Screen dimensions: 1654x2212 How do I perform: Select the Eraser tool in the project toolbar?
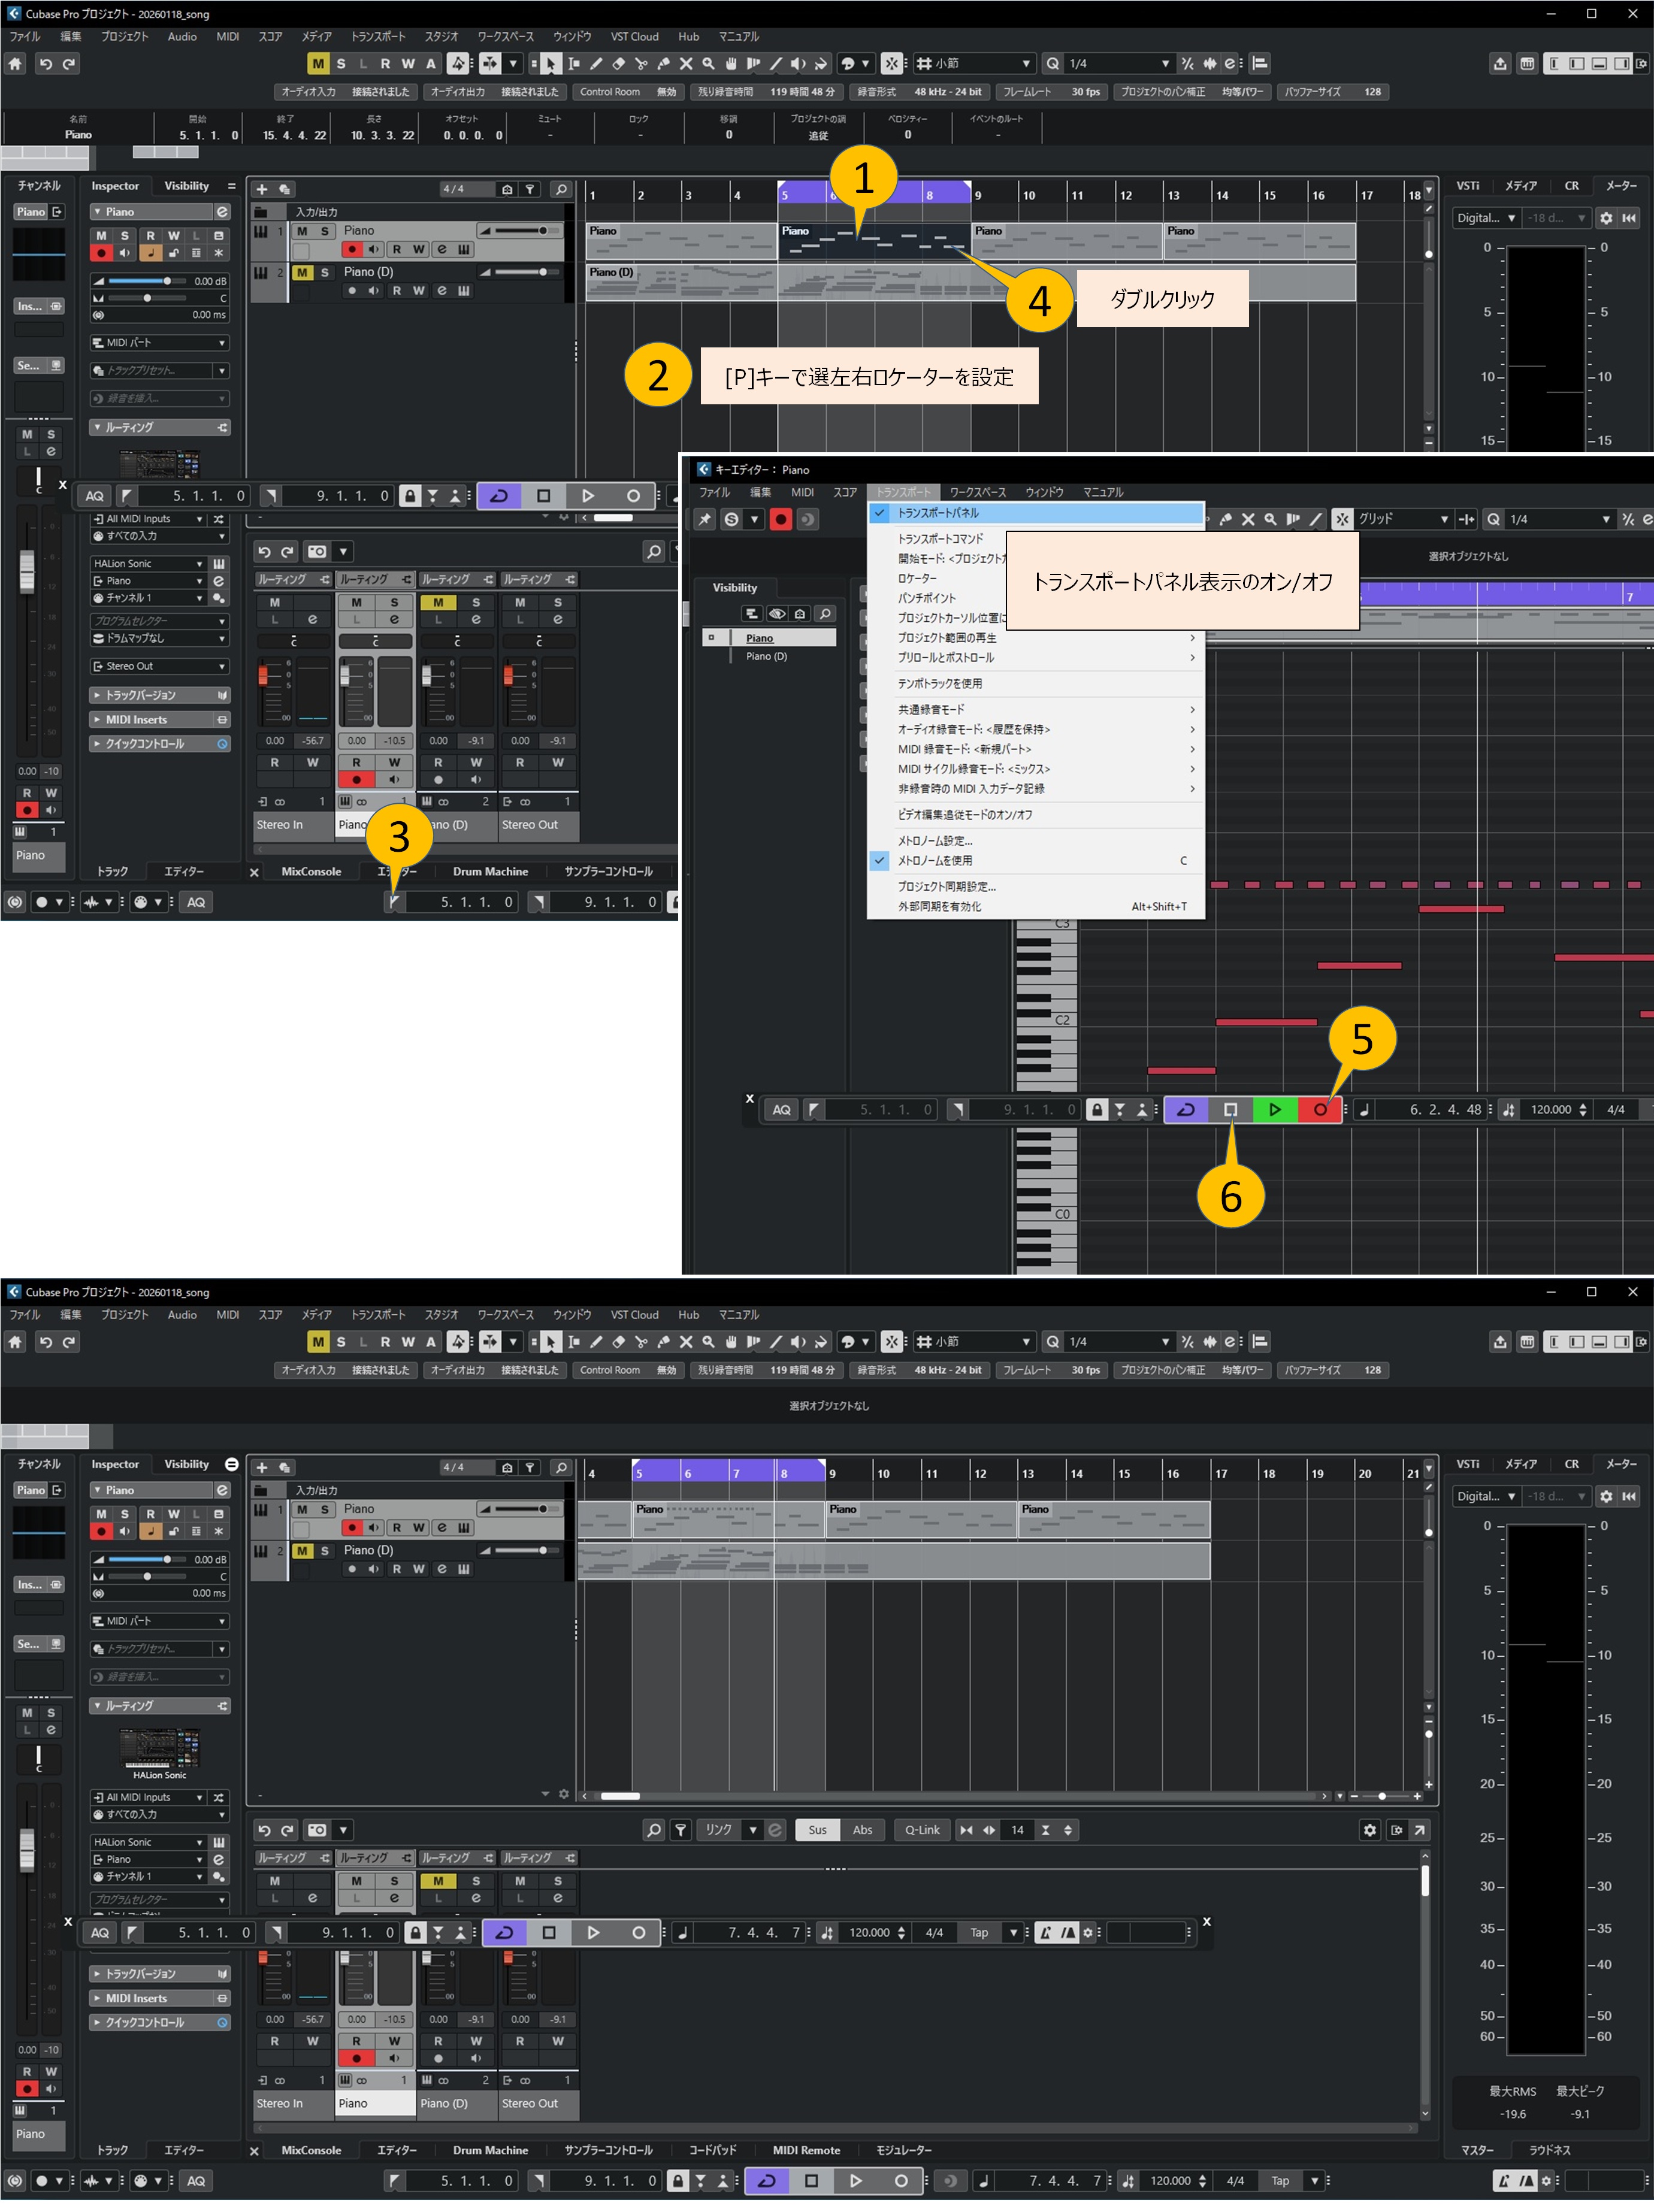(618, 63)
